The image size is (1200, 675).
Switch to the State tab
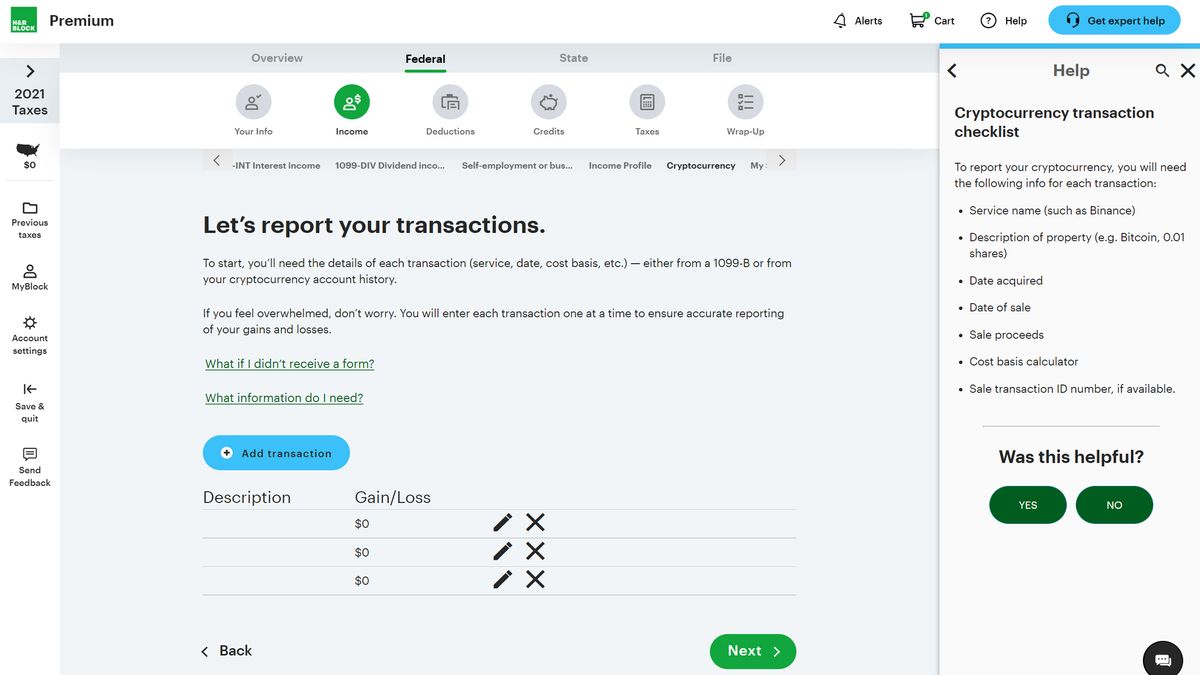573,57
